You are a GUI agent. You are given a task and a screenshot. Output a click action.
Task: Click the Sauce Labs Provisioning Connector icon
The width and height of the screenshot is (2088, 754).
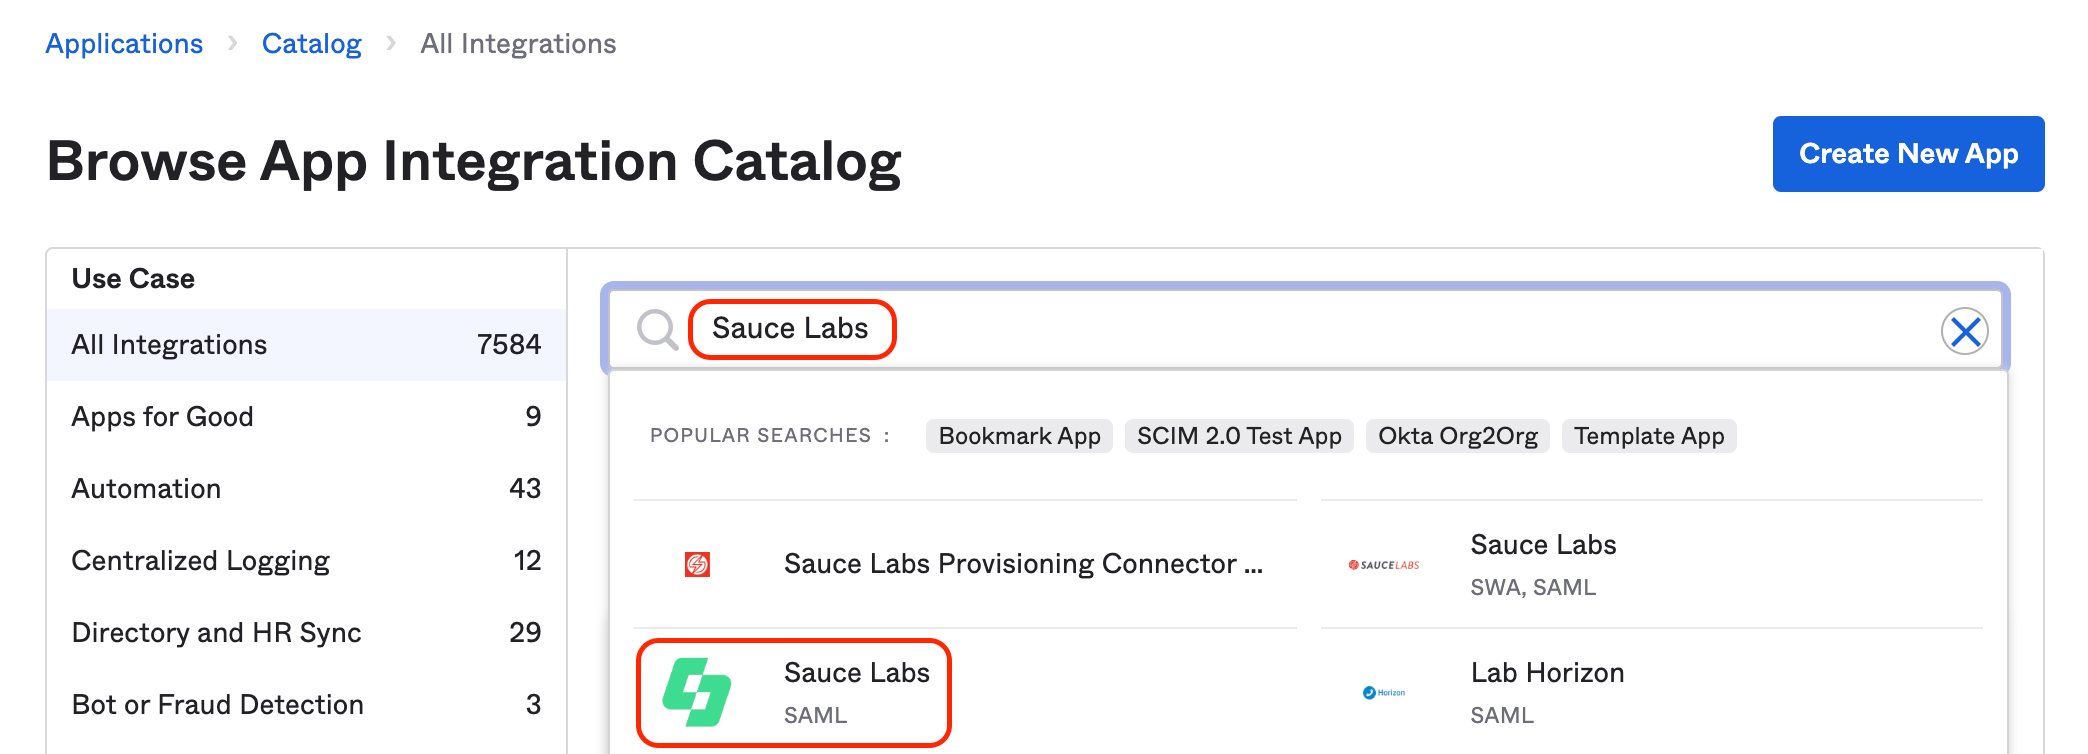[697, 563]
